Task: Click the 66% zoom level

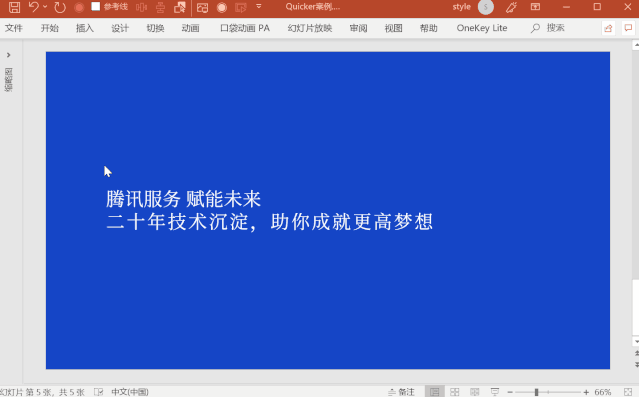Action: (603, 392)
